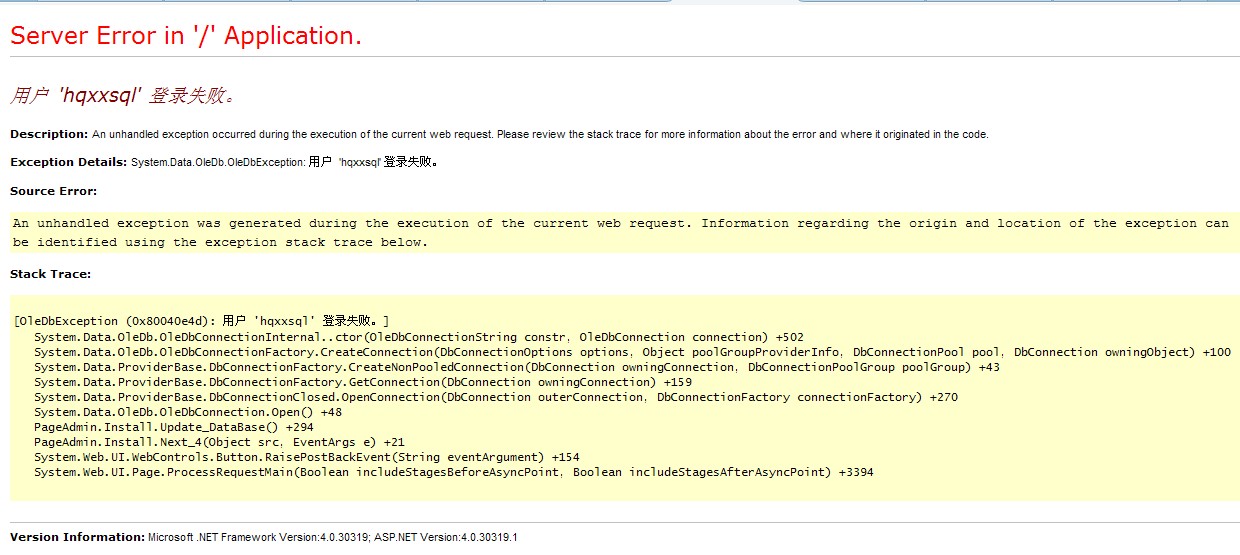This screenshot has width=1240, height=555.
Task: Click the OleDbConnection.Open() stack line
Action: click(187, 412)
